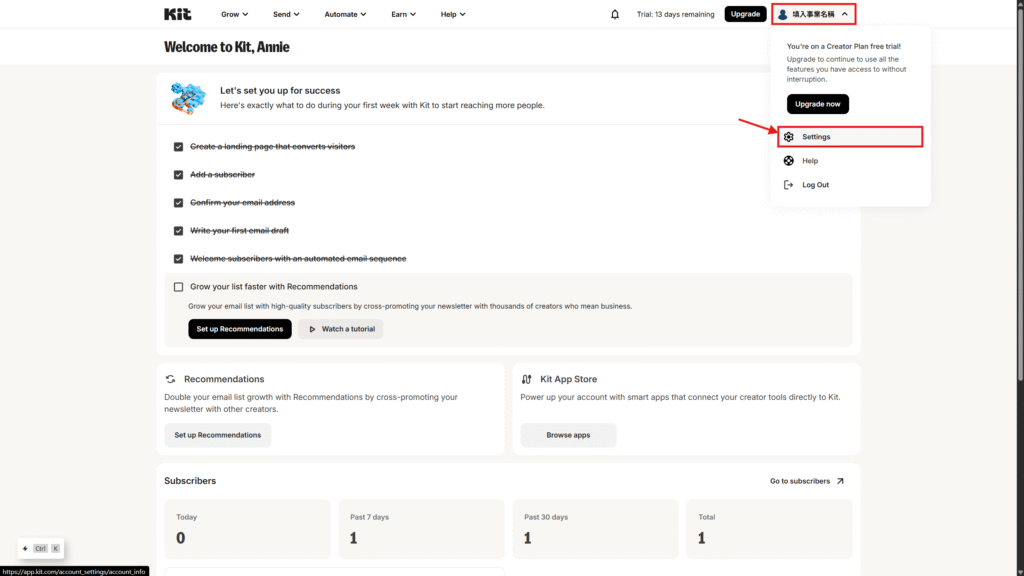Click the Browse apps button
This screenshot has height=576, width=1024.
tap(568, 435)
